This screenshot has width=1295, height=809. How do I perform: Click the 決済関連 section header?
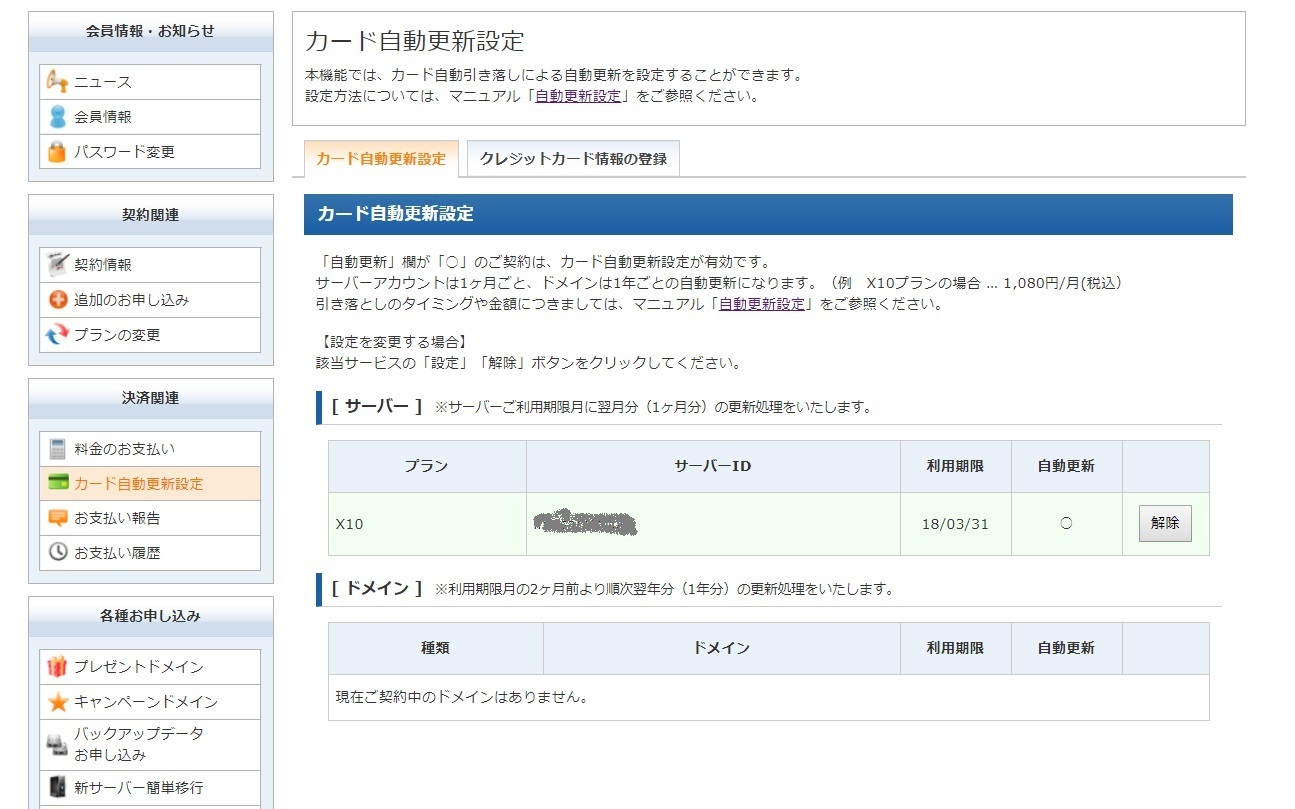point(151,398)
